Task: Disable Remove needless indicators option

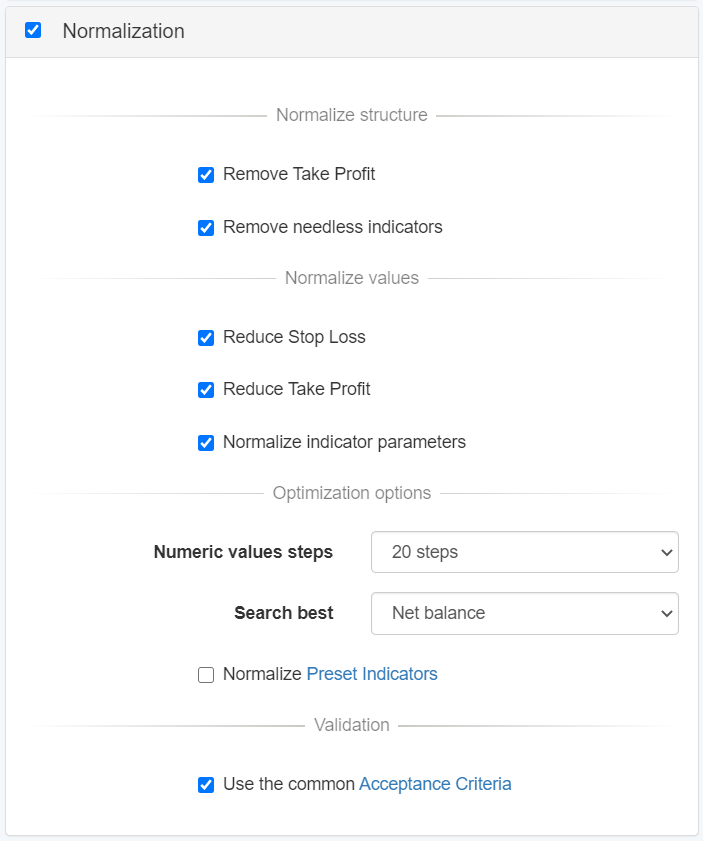Action: click(206, 228)
